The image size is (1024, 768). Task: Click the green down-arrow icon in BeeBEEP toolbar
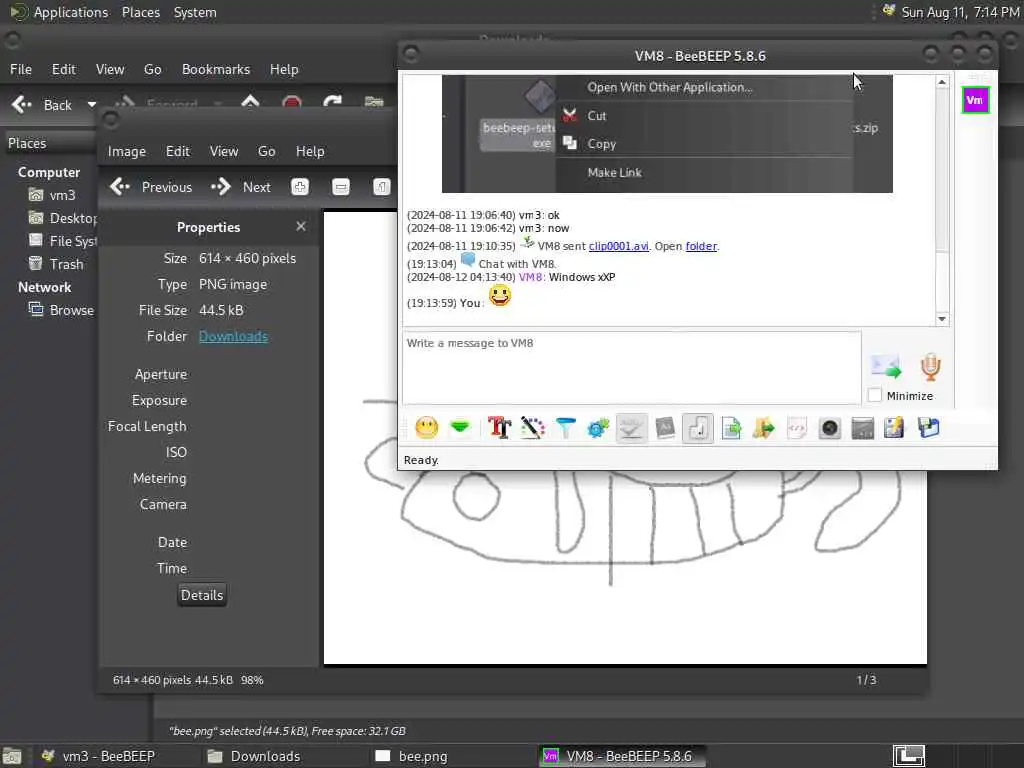pyautogui.click(x=460, y=428)
